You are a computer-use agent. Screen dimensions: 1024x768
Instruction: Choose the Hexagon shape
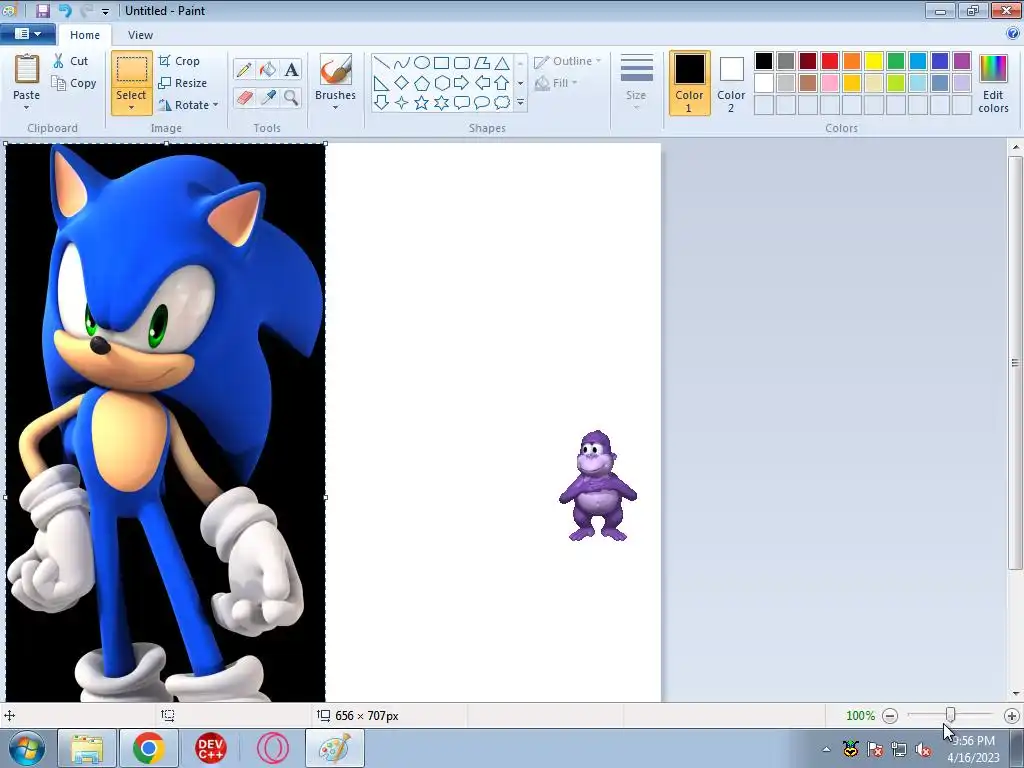point(441,83)
